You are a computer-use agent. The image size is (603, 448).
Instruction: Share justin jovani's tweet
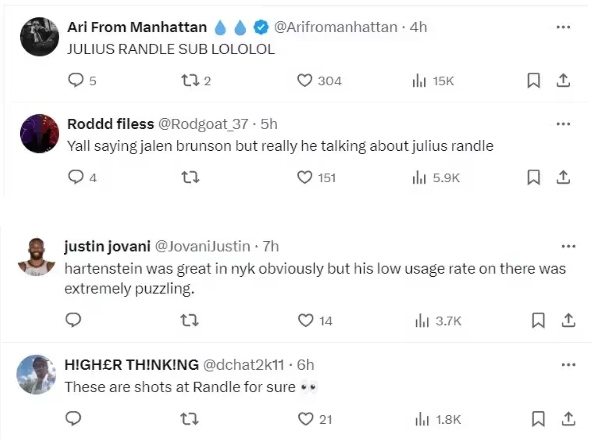(567, 320)
